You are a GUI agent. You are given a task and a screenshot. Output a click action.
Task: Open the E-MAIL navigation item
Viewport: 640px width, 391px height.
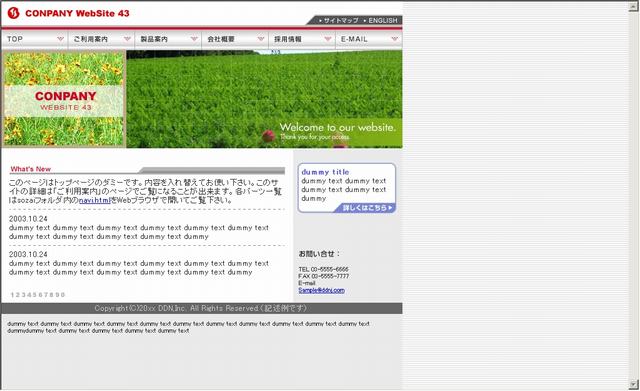coord(369,39)
